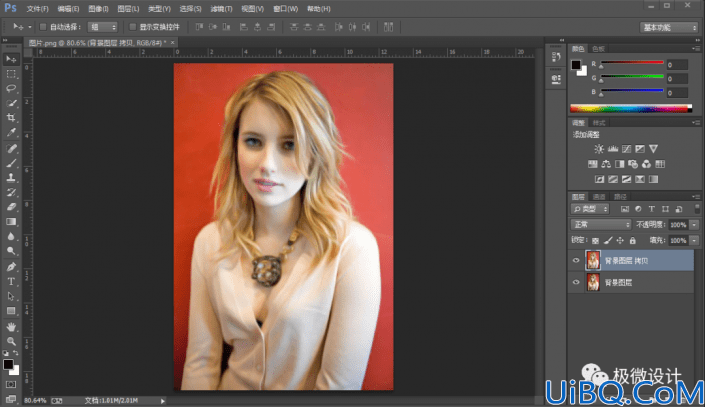Select the Rectangular Marquee tool

[x=11, y=74]
